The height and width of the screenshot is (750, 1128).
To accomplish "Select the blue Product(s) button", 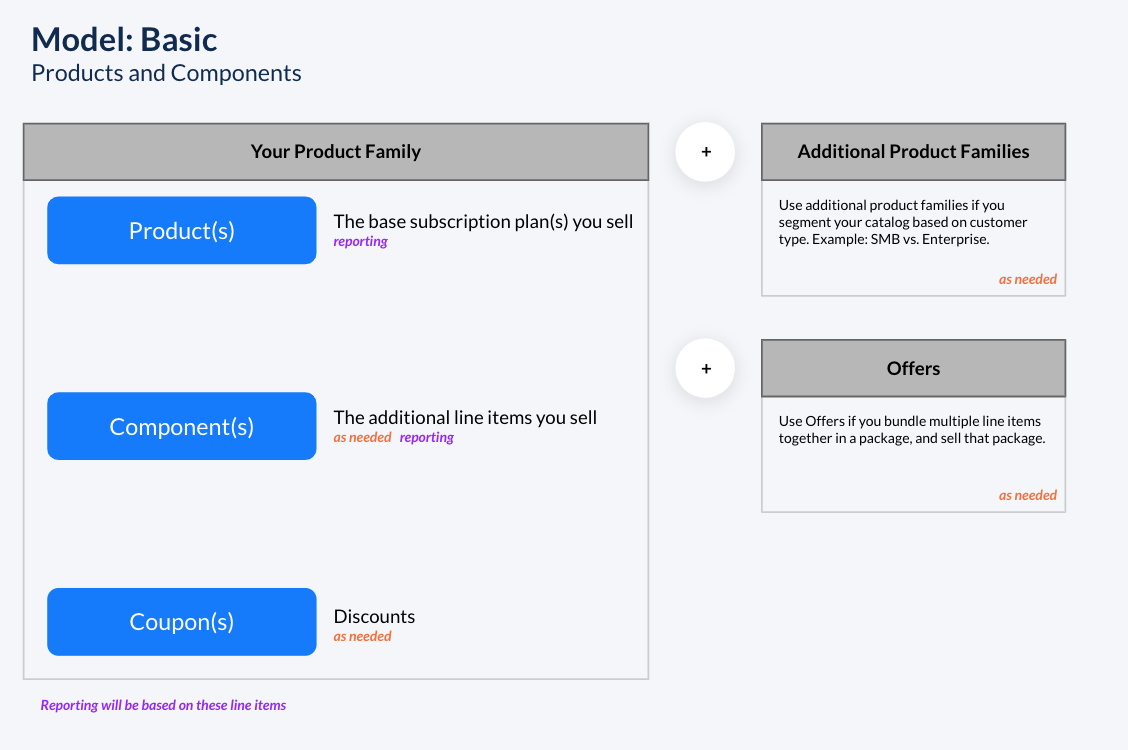I will point(182,230).
